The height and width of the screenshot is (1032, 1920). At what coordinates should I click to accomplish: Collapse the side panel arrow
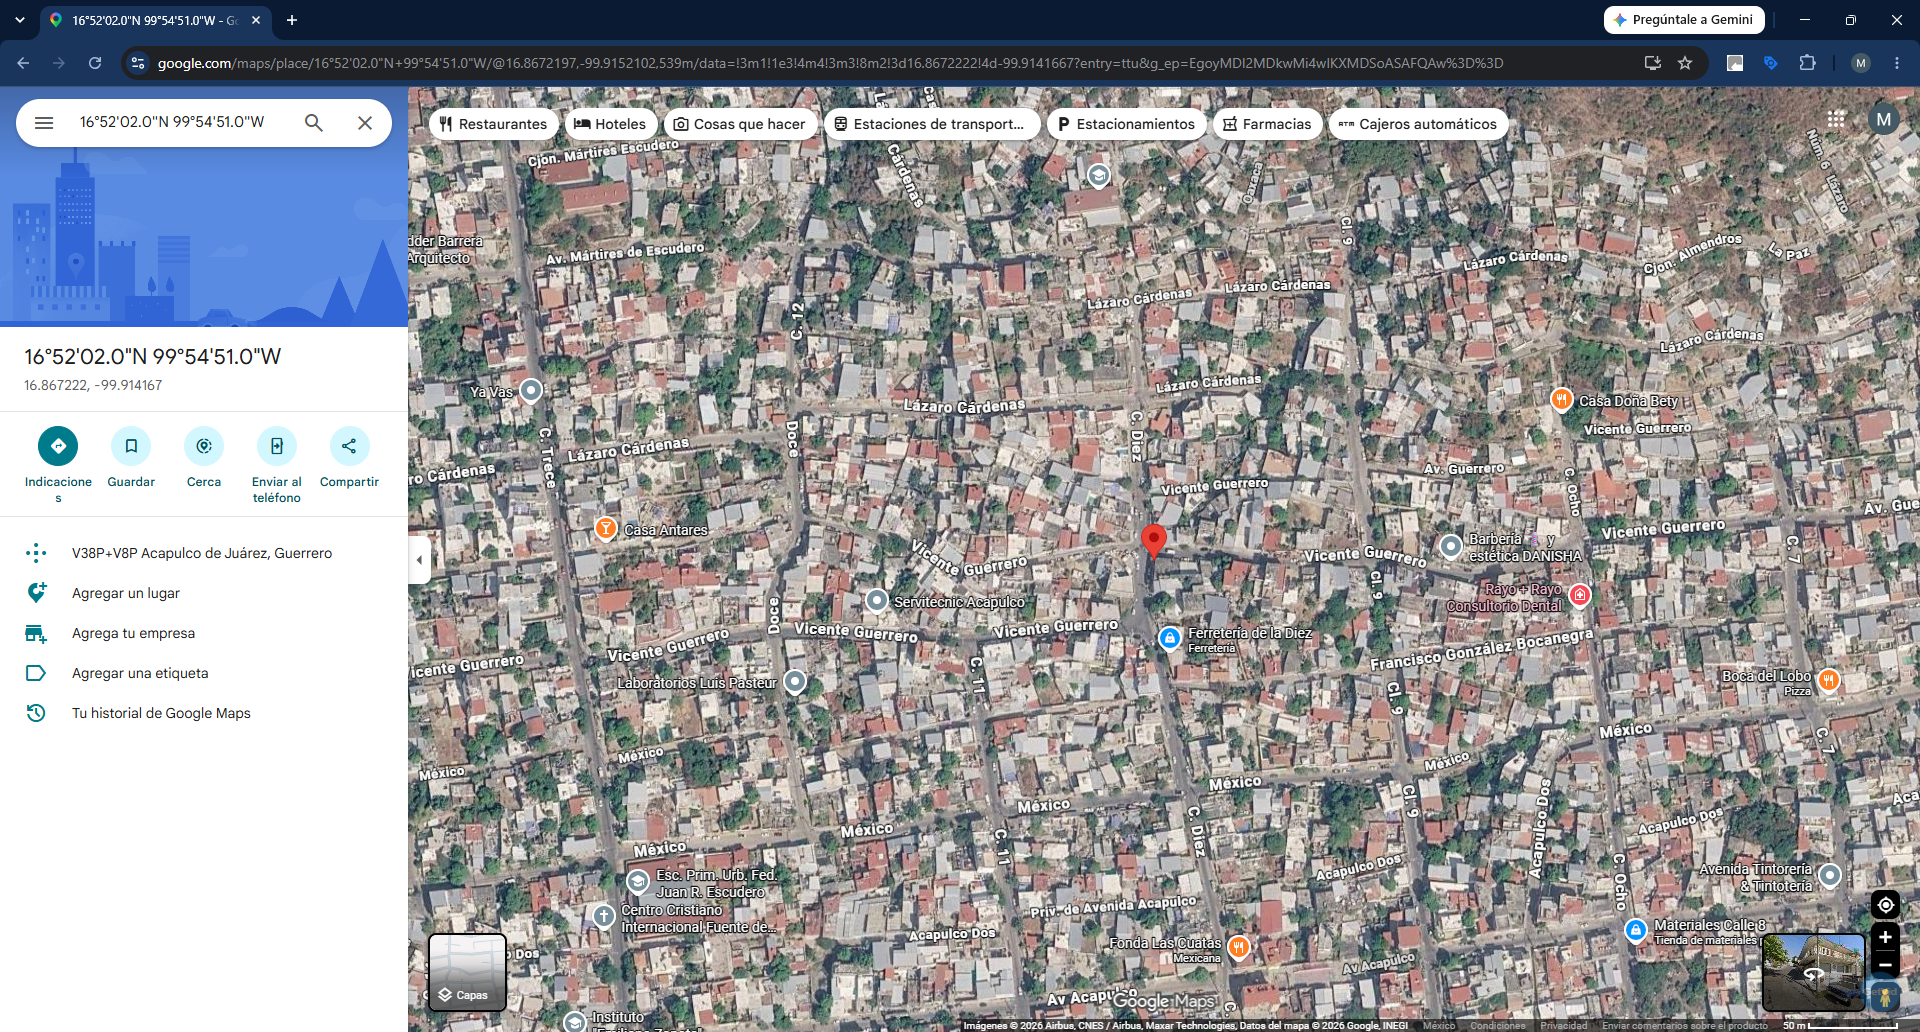420,560
